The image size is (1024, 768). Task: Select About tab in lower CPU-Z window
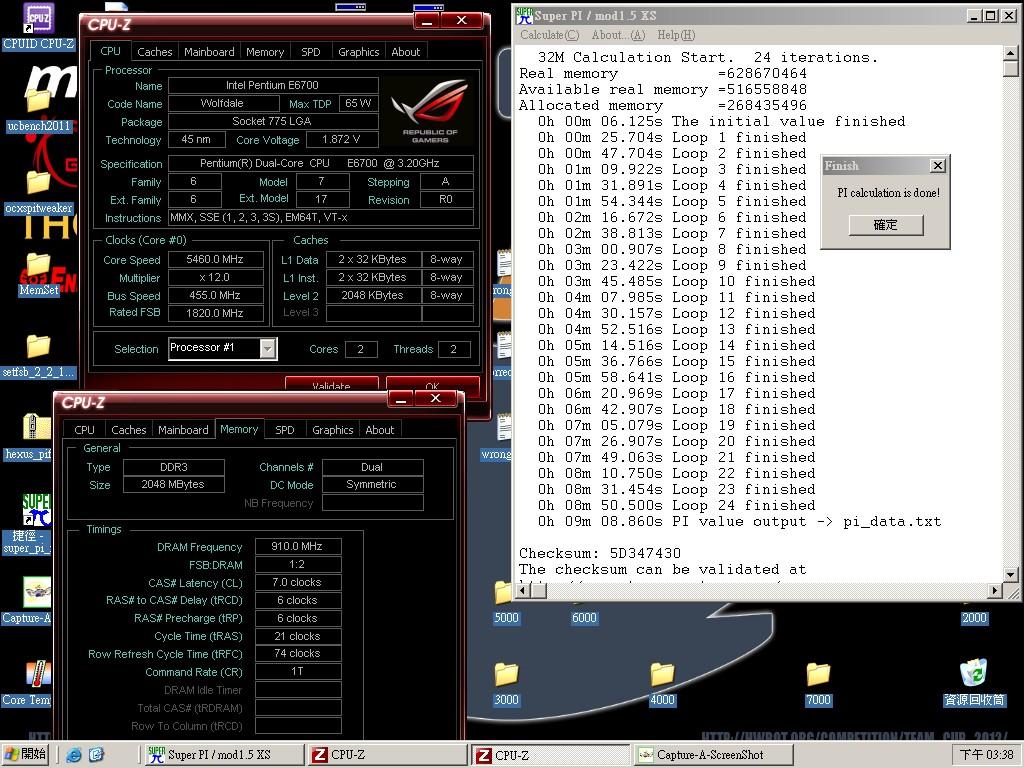[x=379, y=430]
